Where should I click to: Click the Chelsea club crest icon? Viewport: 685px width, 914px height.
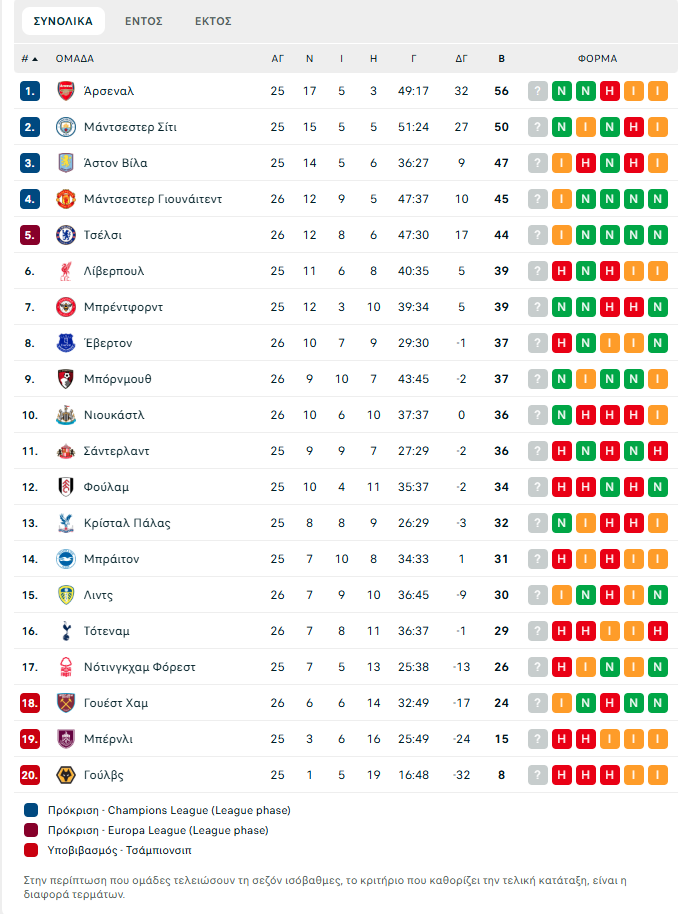coord(66,235)
